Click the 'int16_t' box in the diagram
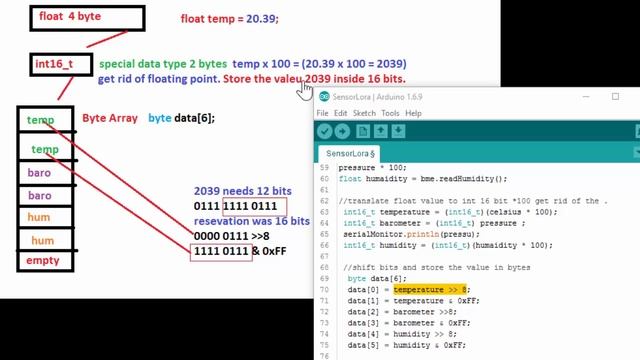 point(61,64)
